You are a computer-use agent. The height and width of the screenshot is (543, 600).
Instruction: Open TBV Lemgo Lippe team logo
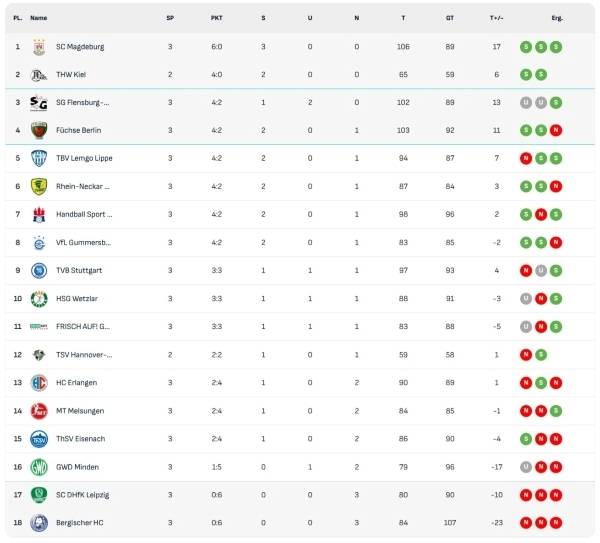coord(39,158)
